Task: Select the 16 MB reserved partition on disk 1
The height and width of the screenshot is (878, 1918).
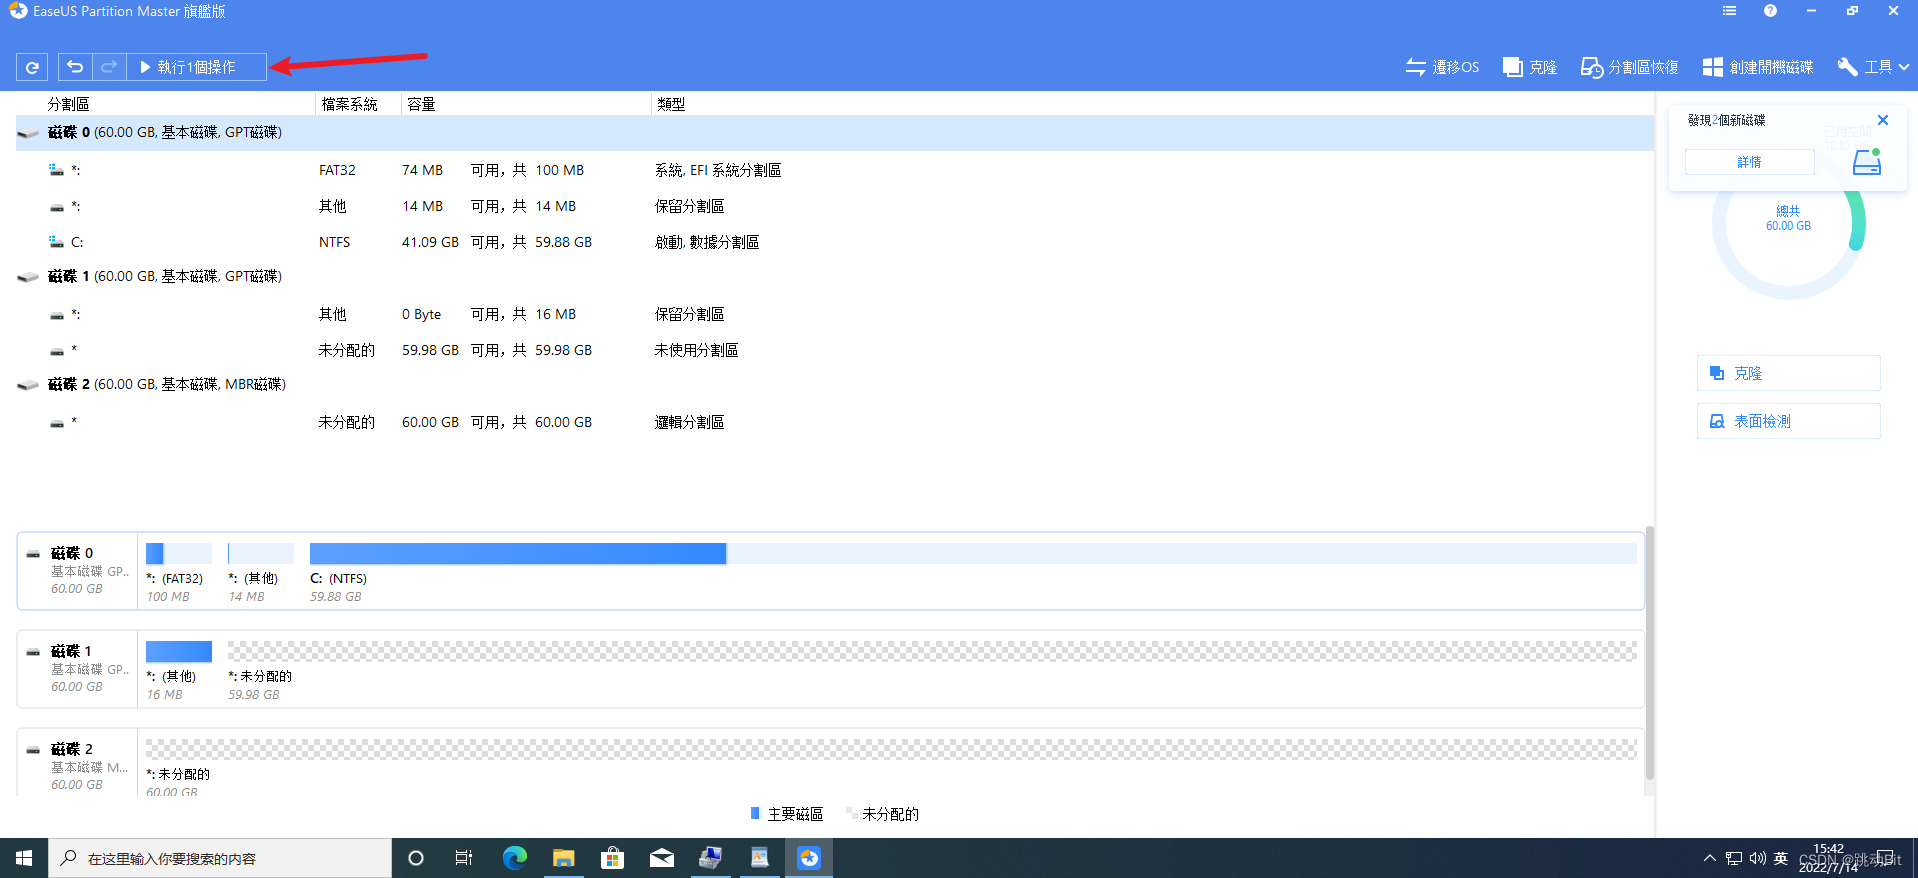Action: coord(834,314)
